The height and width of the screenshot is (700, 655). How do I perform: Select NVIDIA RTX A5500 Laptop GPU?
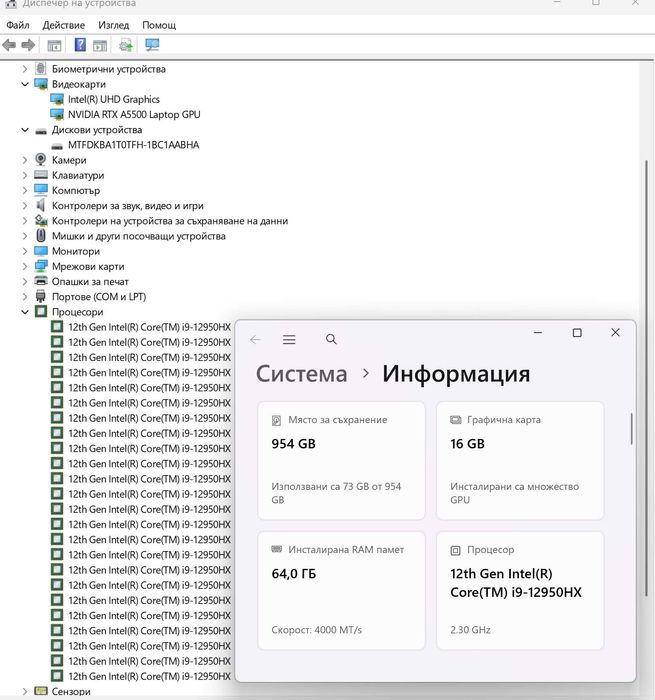coord(134,114)
